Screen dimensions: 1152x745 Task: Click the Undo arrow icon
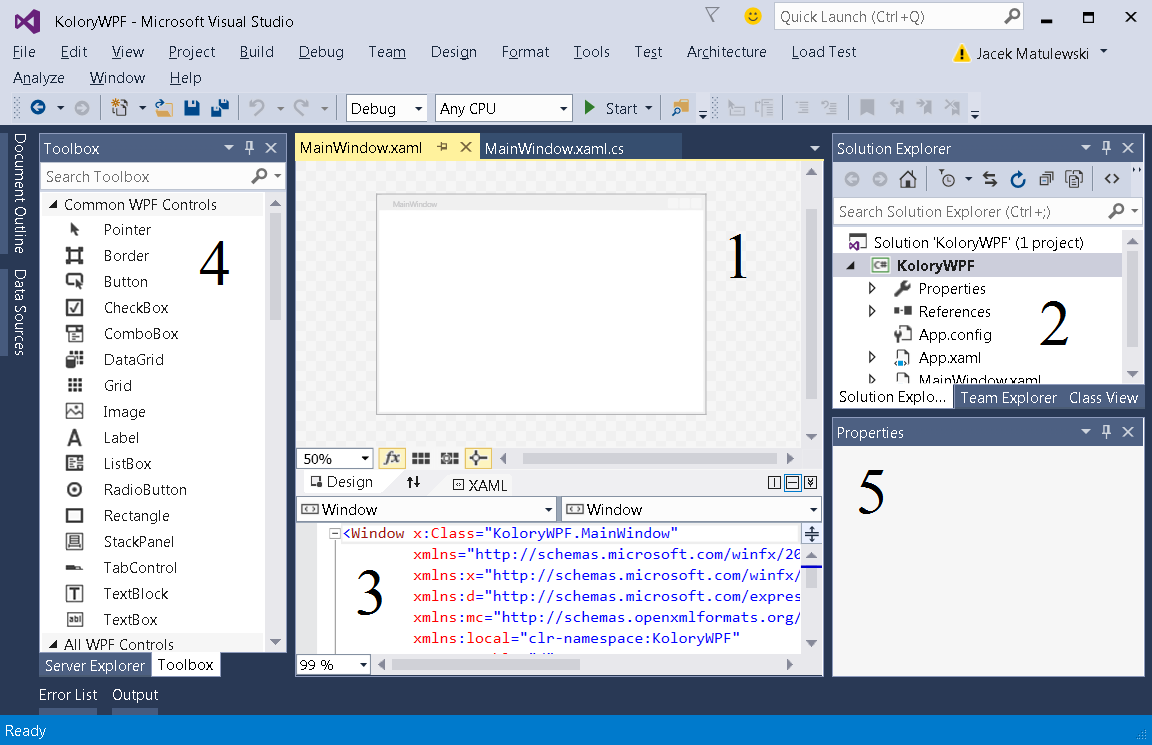[256, 108]
